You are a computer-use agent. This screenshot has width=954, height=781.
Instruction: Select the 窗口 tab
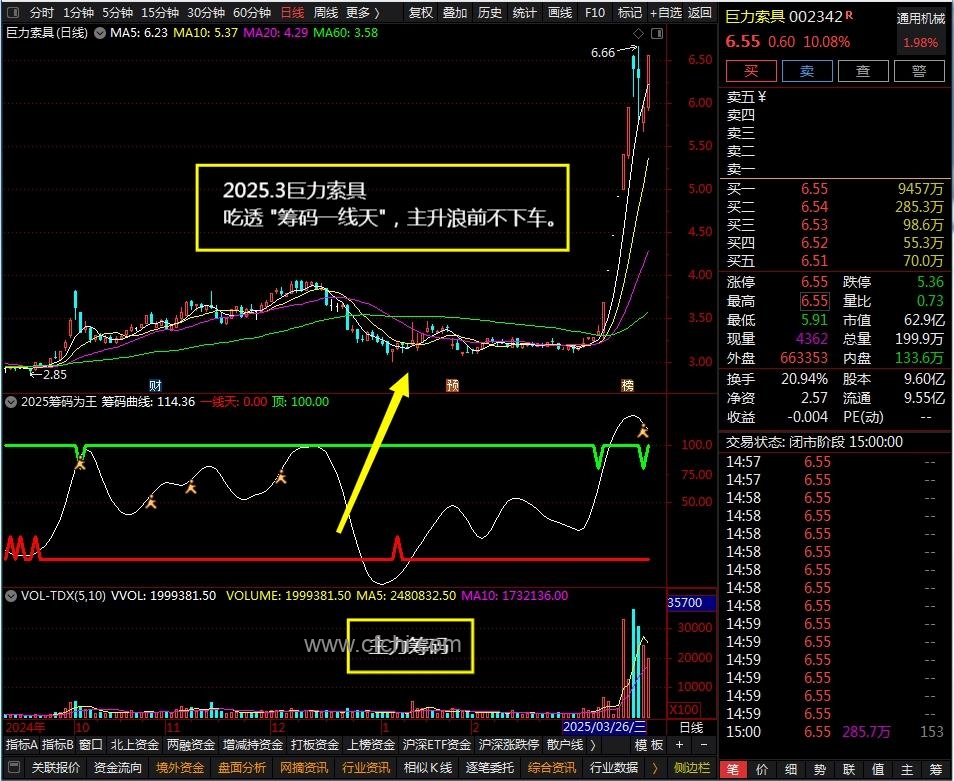[91, 745]
